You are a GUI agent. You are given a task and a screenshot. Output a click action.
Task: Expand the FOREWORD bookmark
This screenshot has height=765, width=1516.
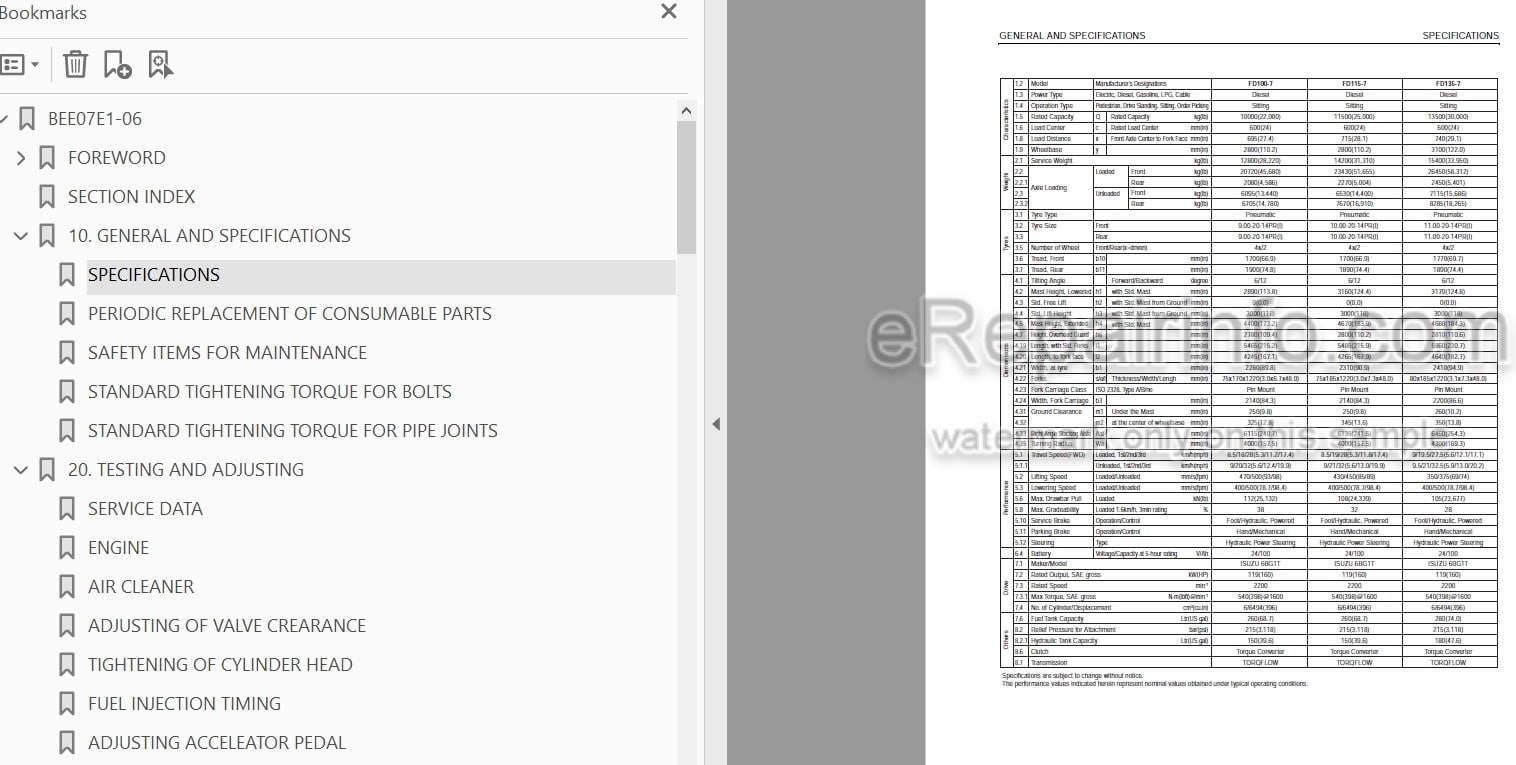pos(21,158)
